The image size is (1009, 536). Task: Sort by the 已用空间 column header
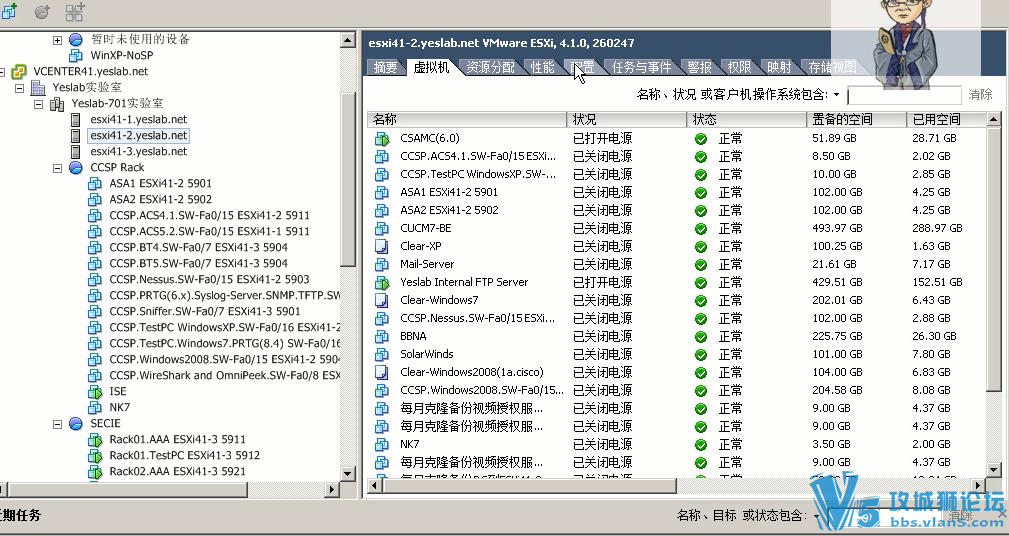tap(946, 119)
